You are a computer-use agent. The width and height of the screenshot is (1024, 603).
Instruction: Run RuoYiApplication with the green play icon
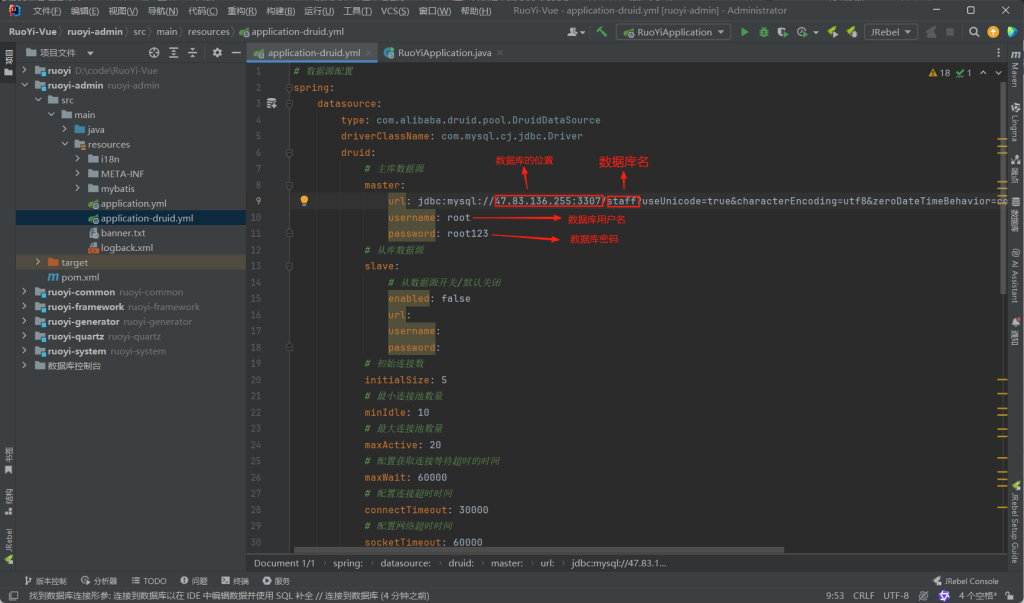pyautogui.click(x=744, y=32)
